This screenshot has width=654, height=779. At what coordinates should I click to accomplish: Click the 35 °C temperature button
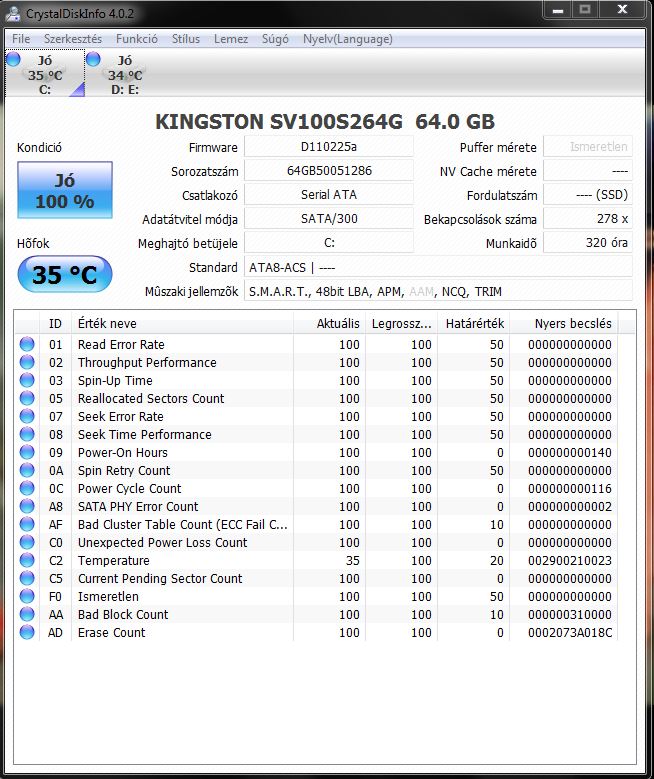65,274
